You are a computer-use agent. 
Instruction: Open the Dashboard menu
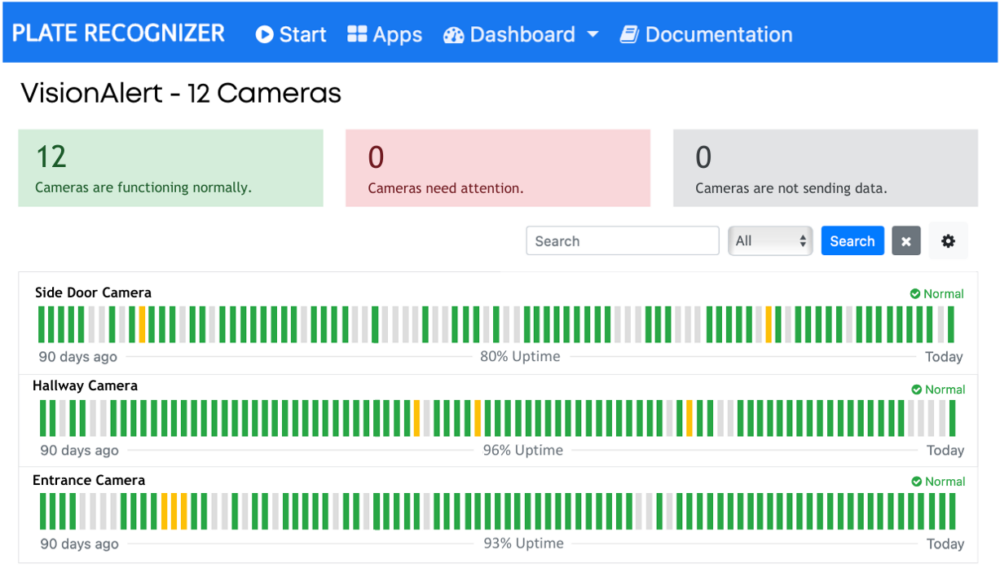(x=520, y=34)
